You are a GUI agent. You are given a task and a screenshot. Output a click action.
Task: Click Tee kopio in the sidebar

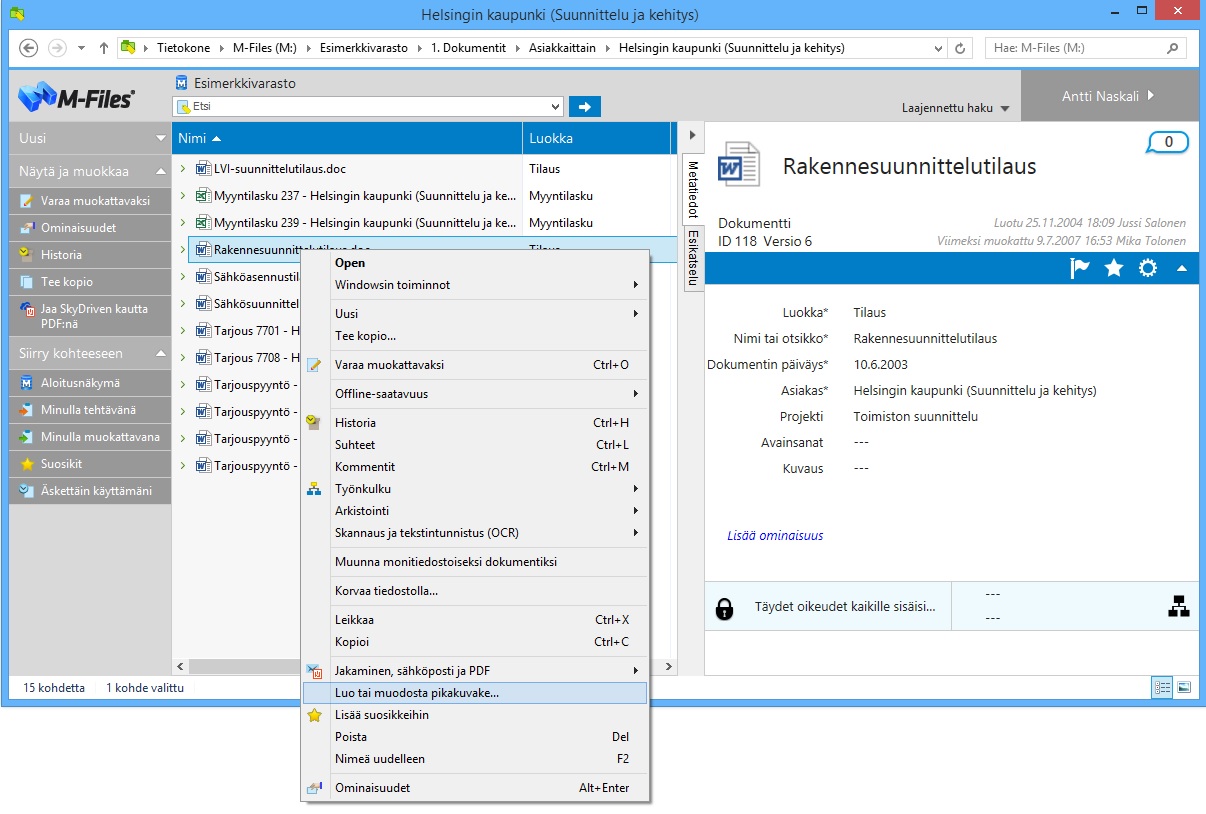click(x=90, y=282)
